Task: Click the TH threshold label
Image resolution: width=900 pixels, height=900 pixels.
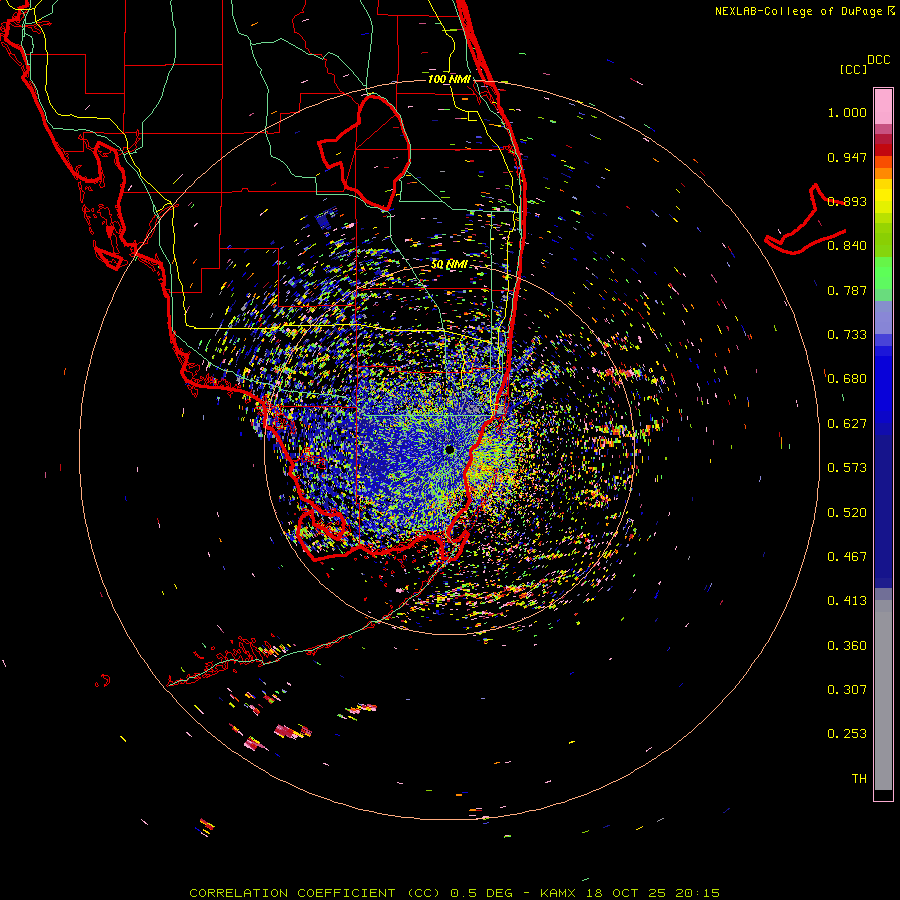Action: [x=859, y=779]
